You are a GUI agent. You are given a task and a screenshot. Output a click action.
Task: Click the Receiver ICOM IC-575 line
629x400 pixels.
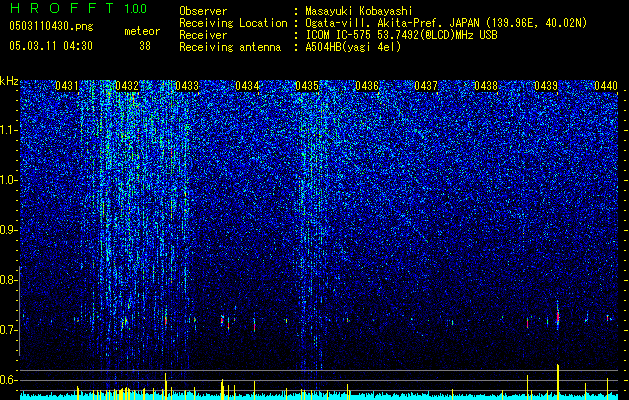coord(401,35)
